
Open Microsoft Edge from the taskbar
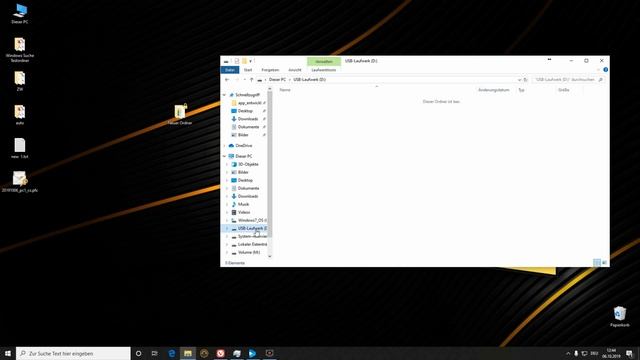172,353
